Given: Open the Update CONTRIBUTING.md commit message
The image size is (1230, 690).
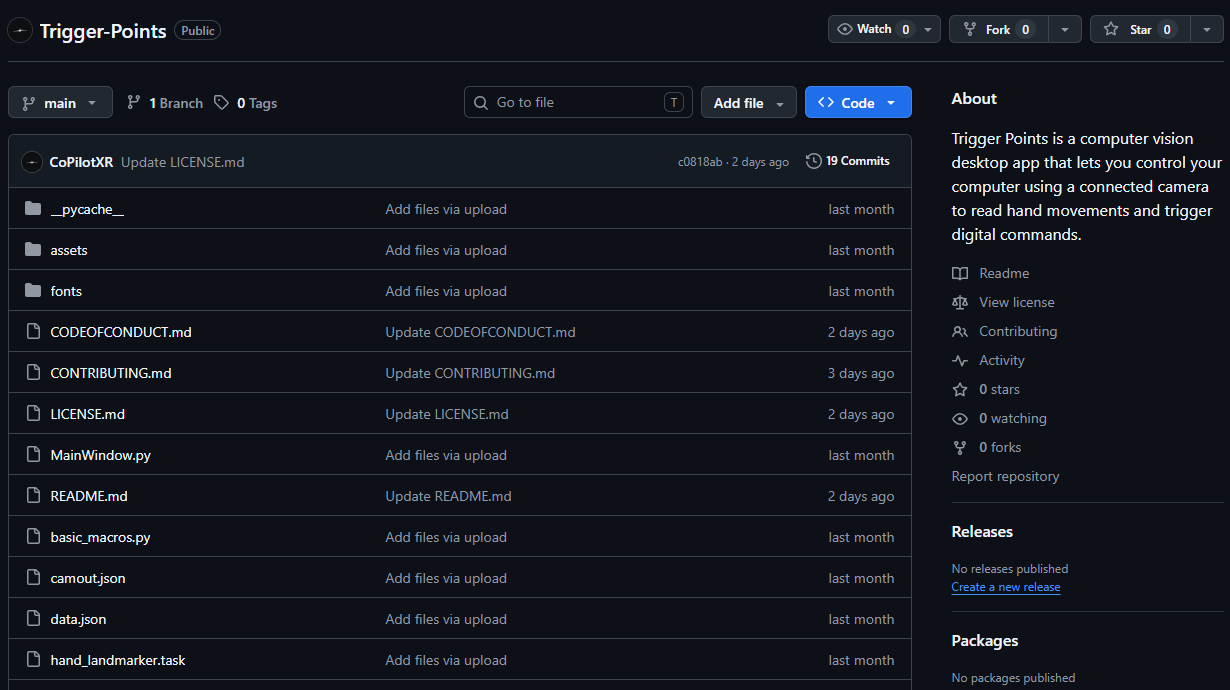Looking at the screenshot, I should [x=470, y=373].
